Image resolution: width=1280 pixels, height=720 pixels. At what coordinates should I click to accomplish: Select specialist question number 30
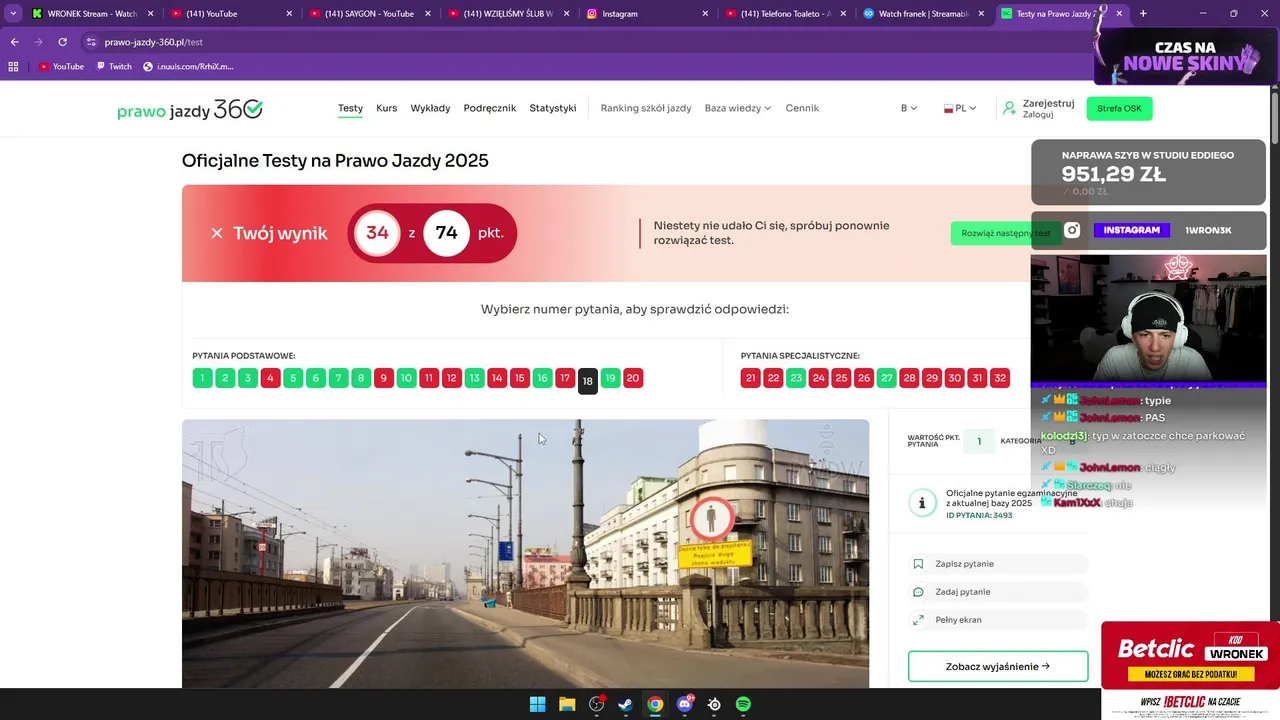point(954,378)
